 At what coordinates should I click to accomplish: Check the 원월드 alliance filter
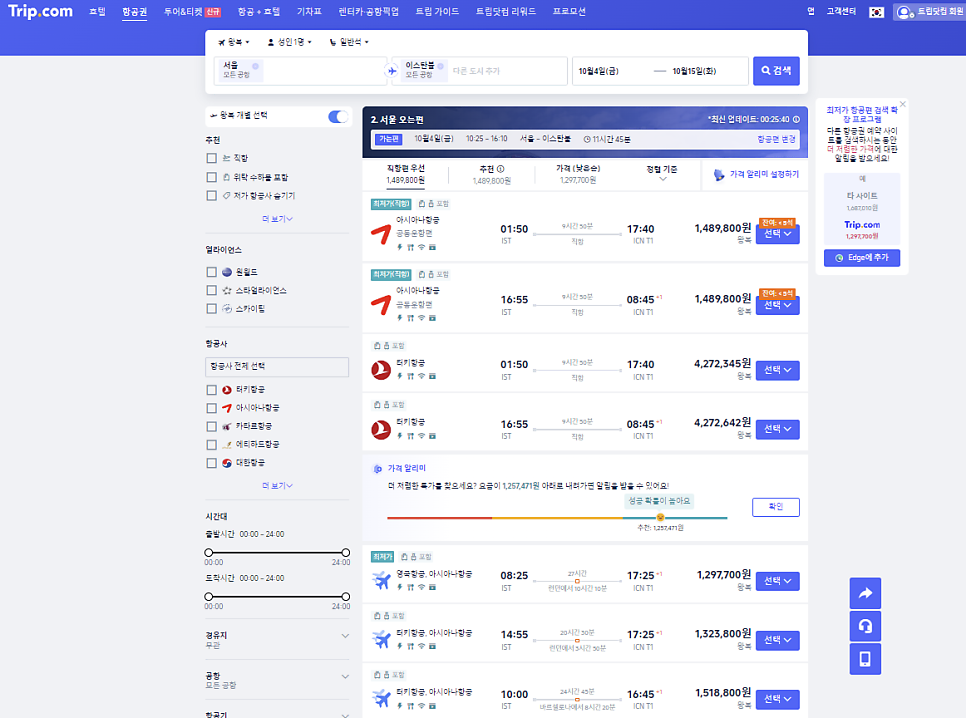[x=211, y=272]
